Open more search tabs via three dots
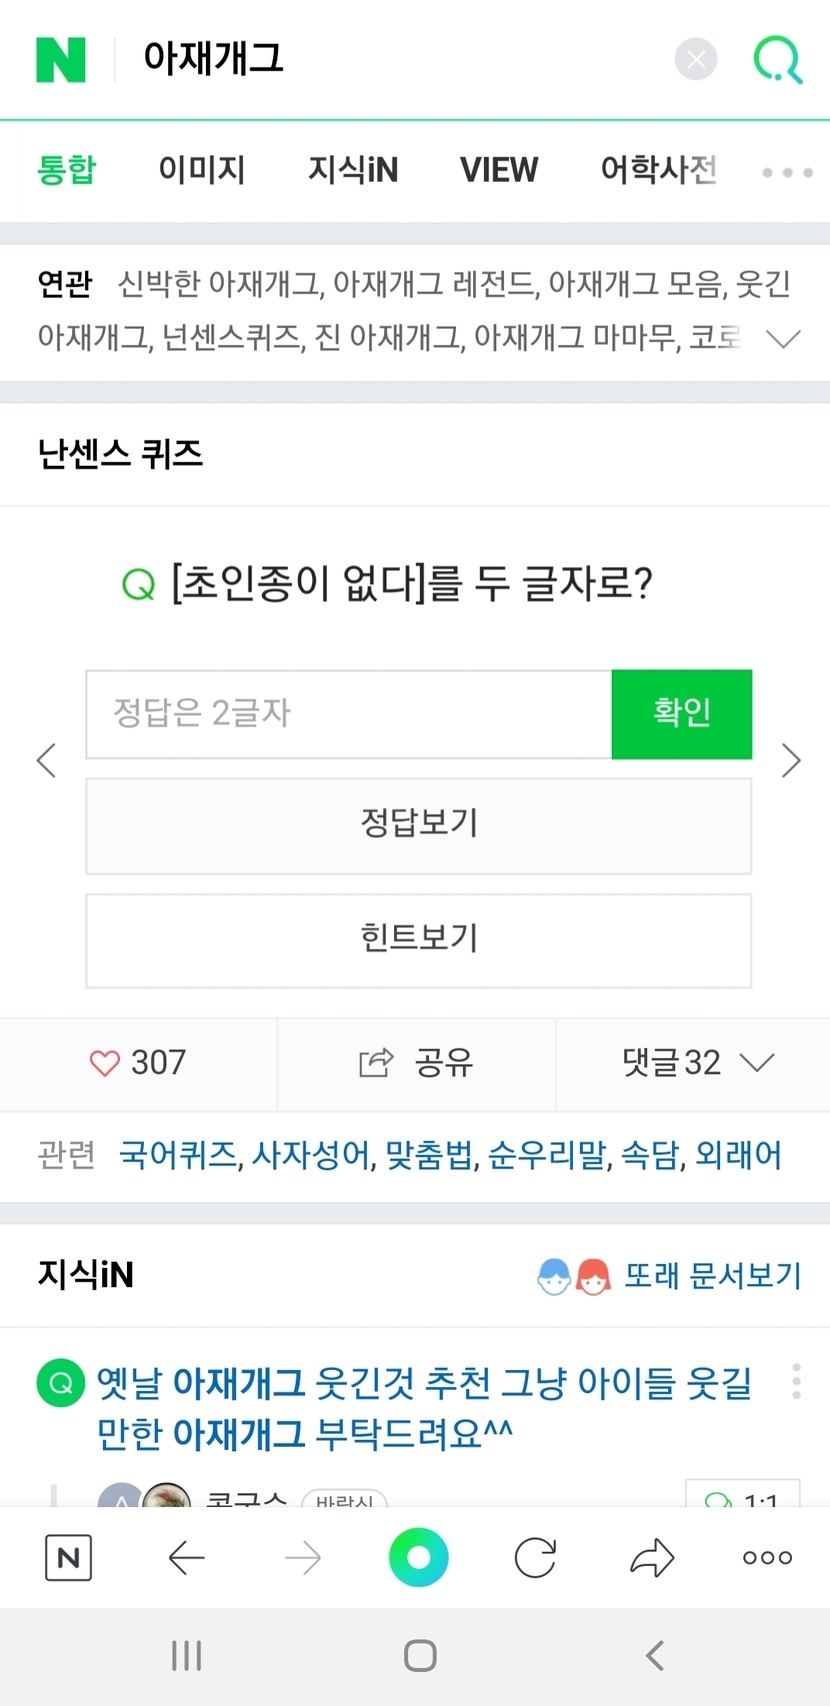Screen dimensions: 830x1706 click(787, 172)
